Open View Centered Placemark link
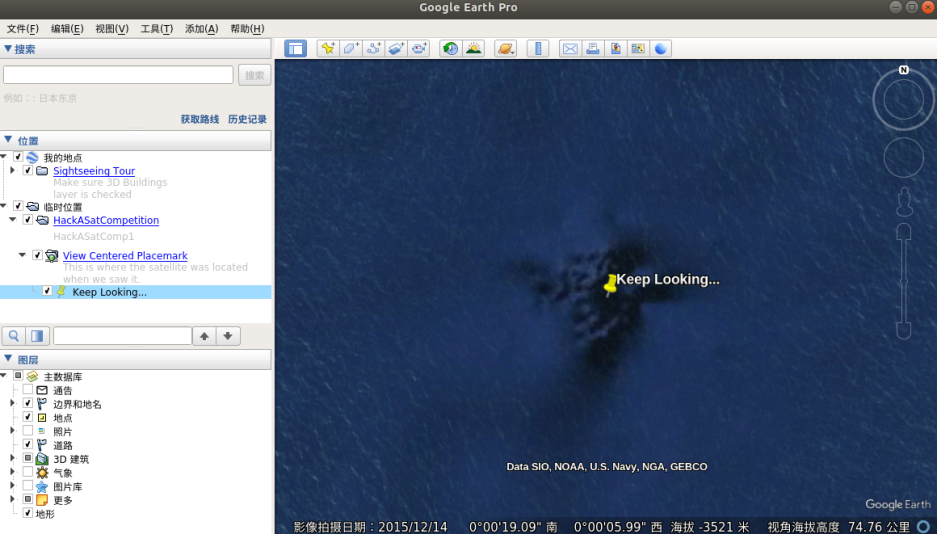Image resolution: width=937 pixels, height=534 pixels. point(125,256)
